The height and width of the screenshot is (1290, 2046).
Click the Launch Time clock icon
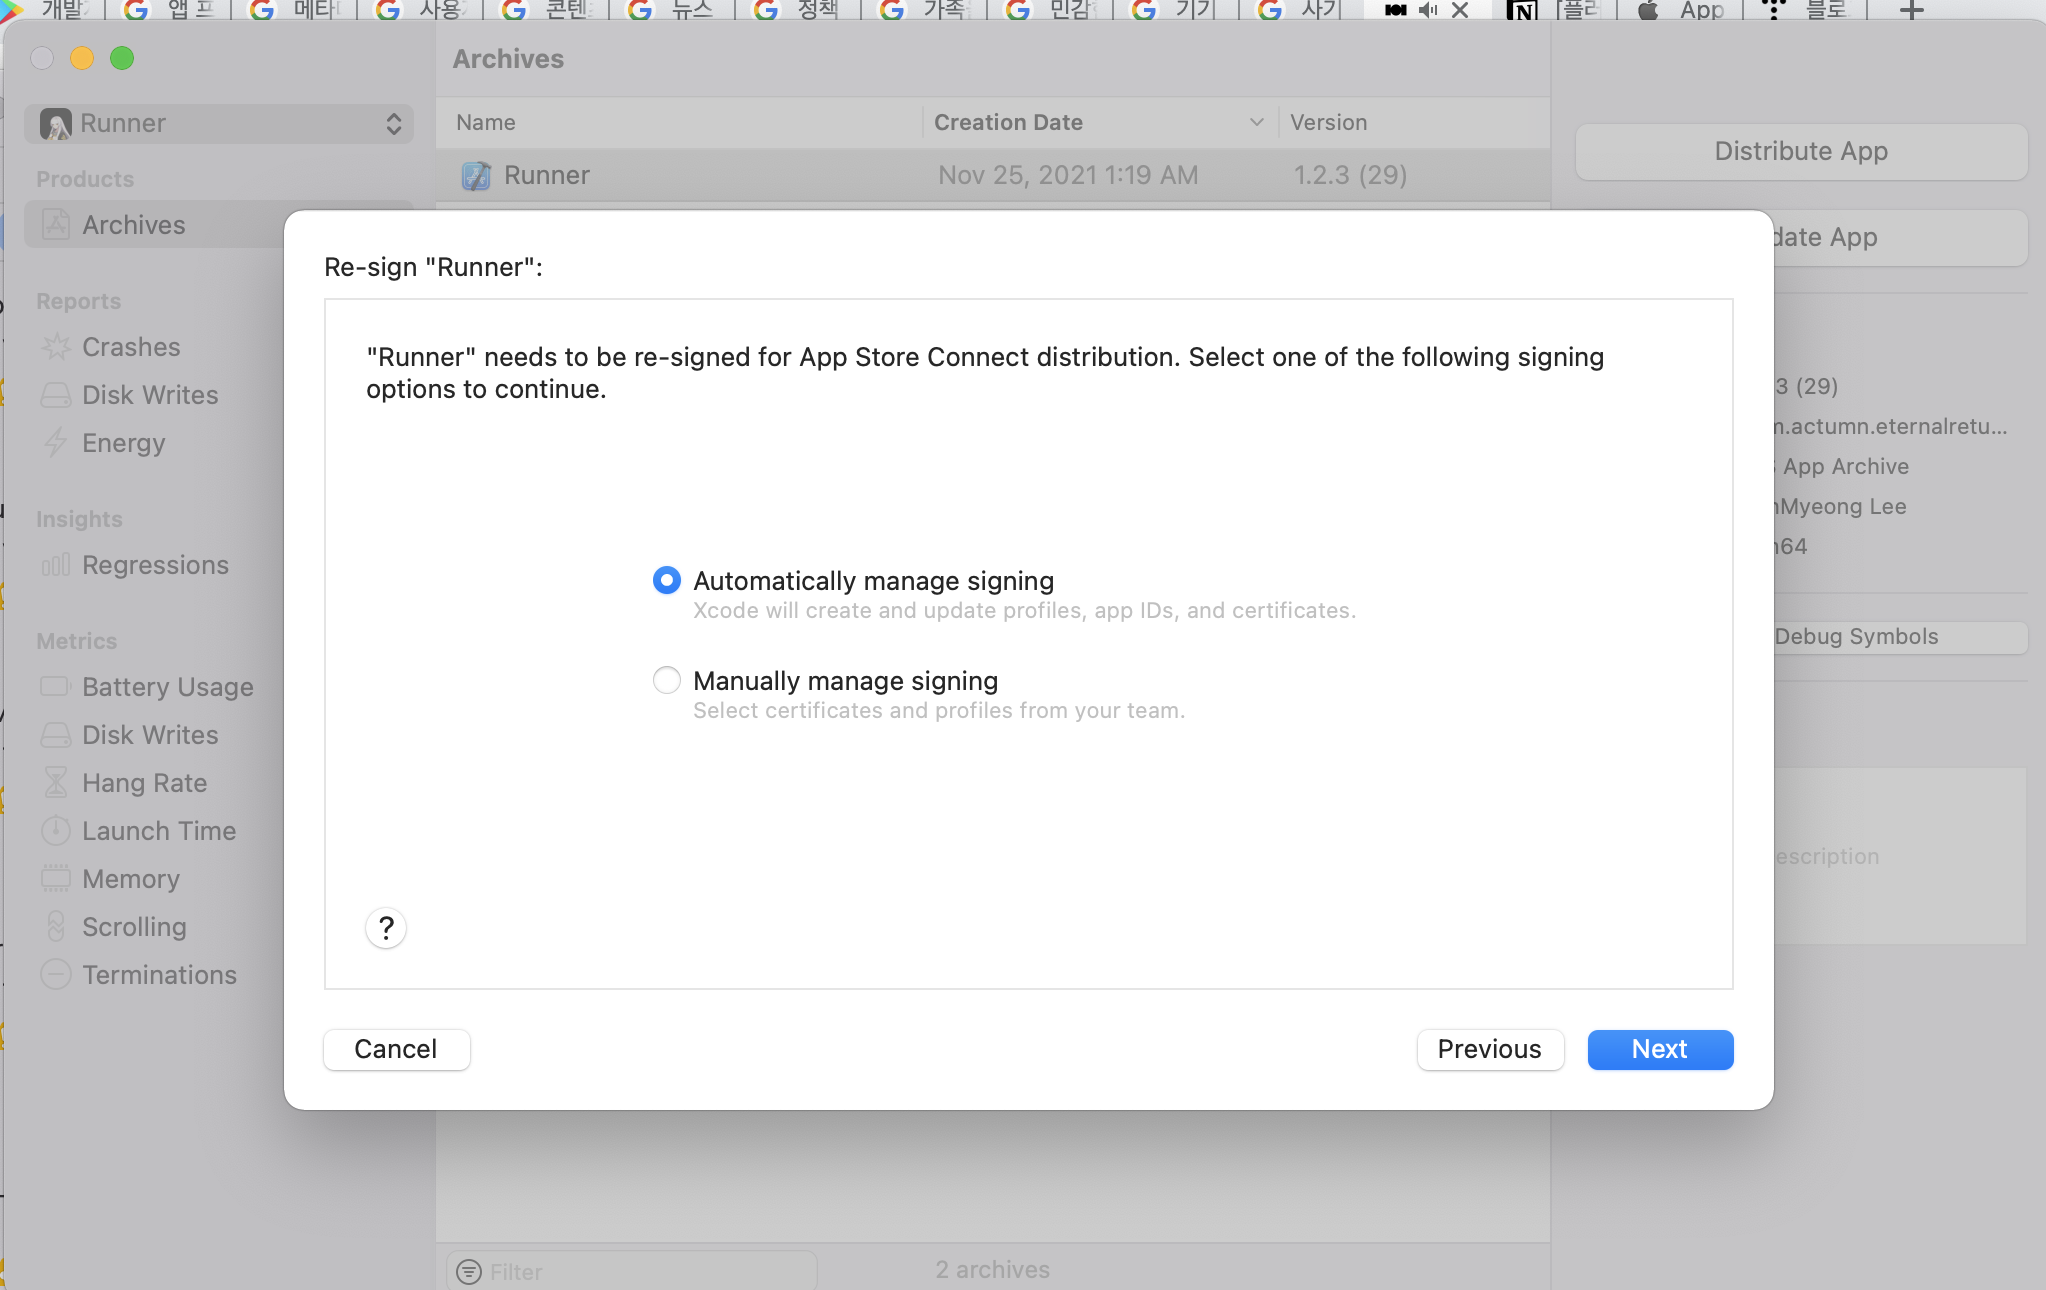tap(56, 831)
